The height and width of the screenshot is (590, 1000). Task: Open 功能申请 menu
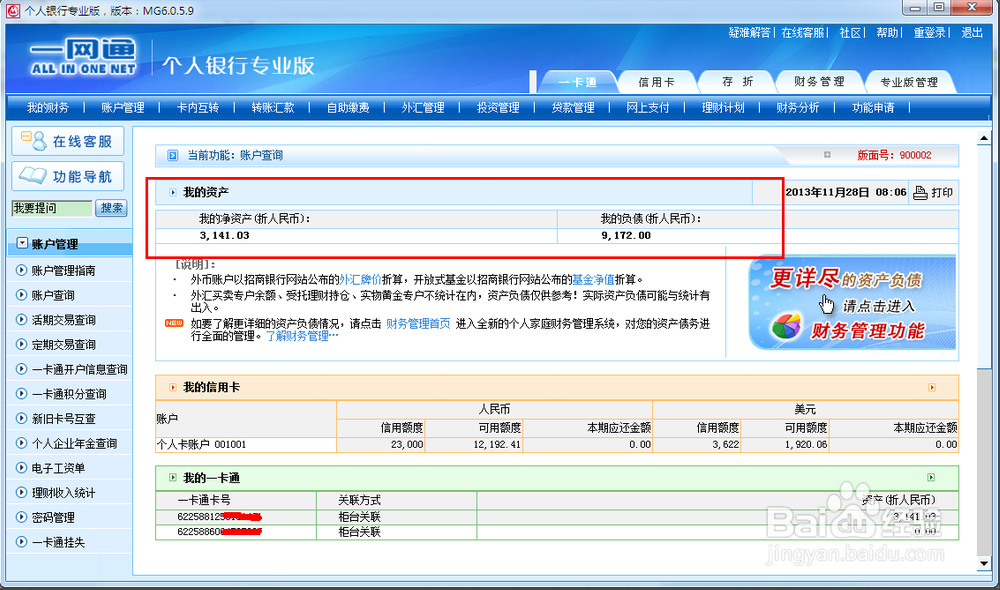(873, 108)
